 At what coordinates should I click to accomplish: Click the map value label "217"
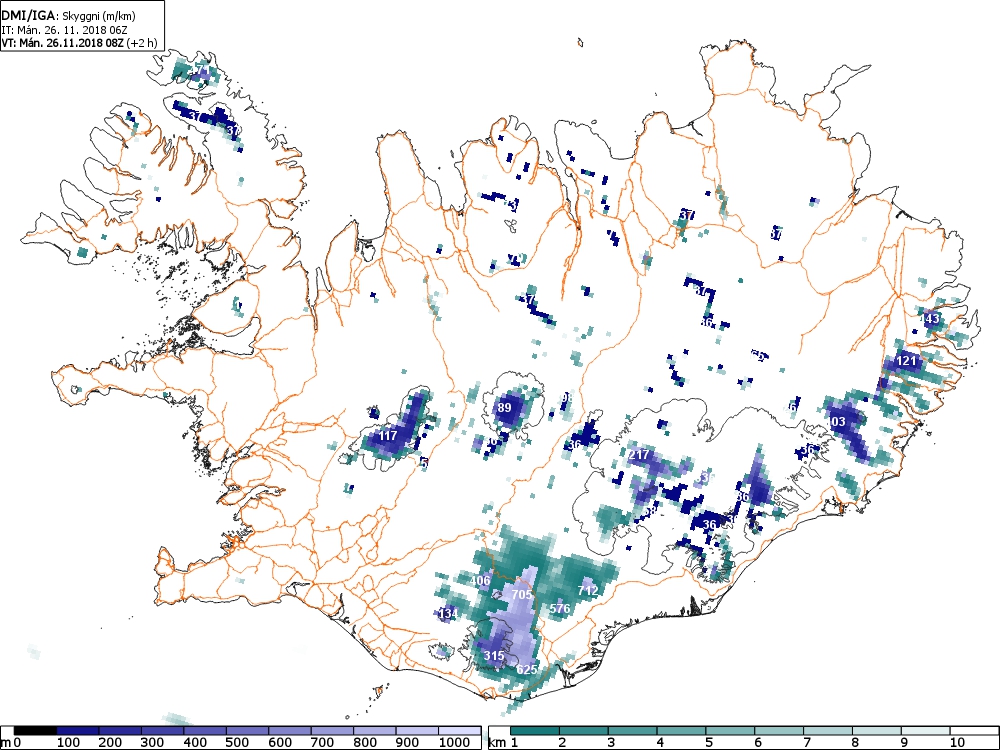pos(638,455)
